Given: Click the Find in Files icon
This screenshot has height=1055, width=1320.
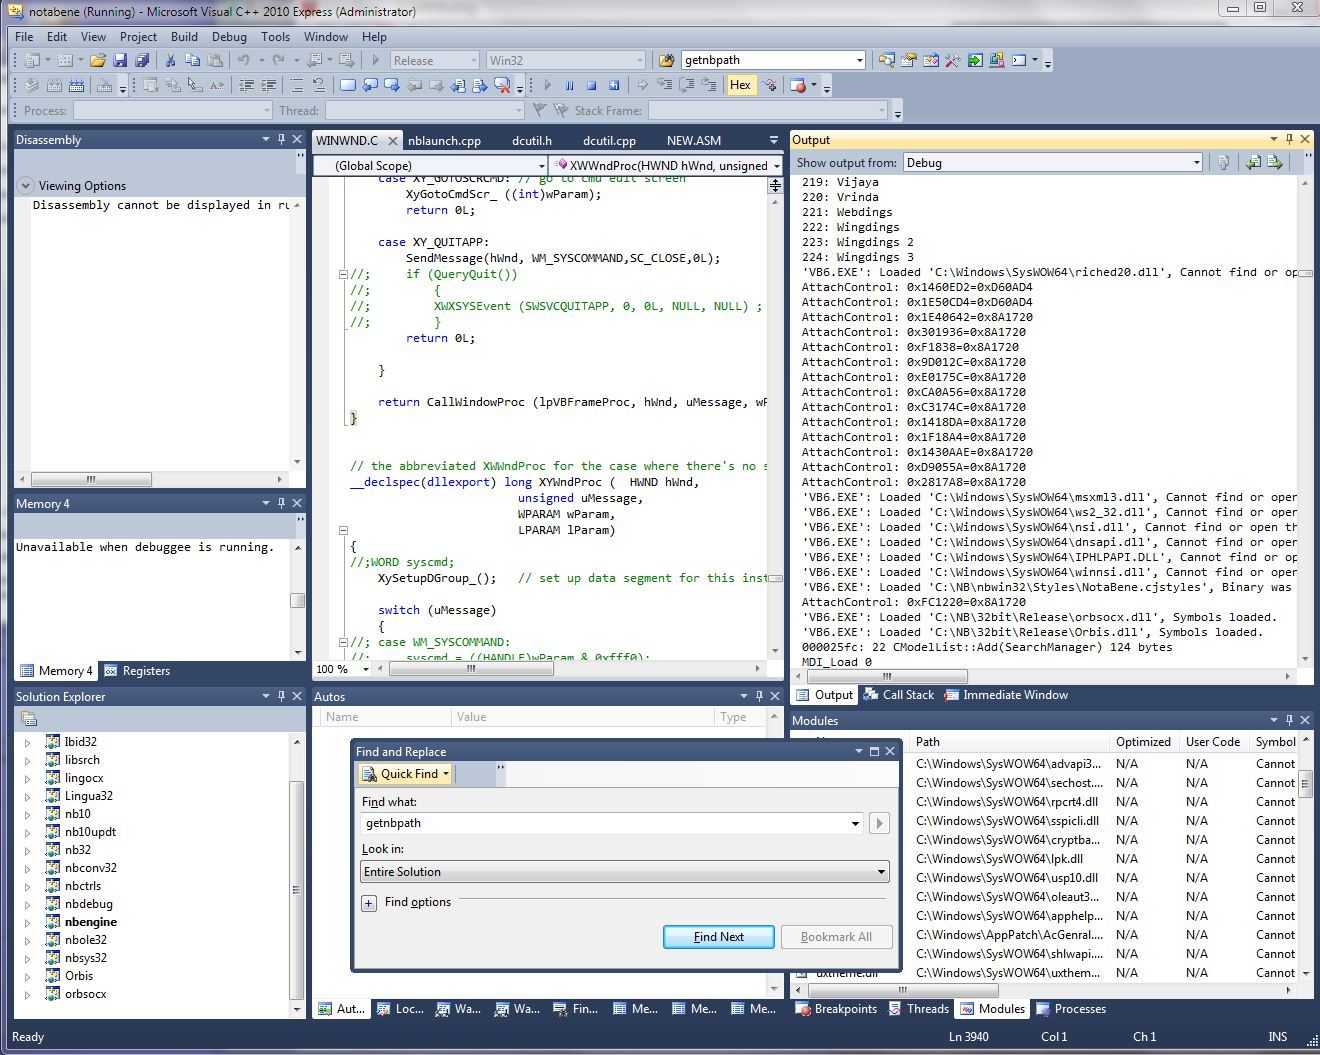Looking at the screenshot, I should pyautogui.click(x=667, y=60).
